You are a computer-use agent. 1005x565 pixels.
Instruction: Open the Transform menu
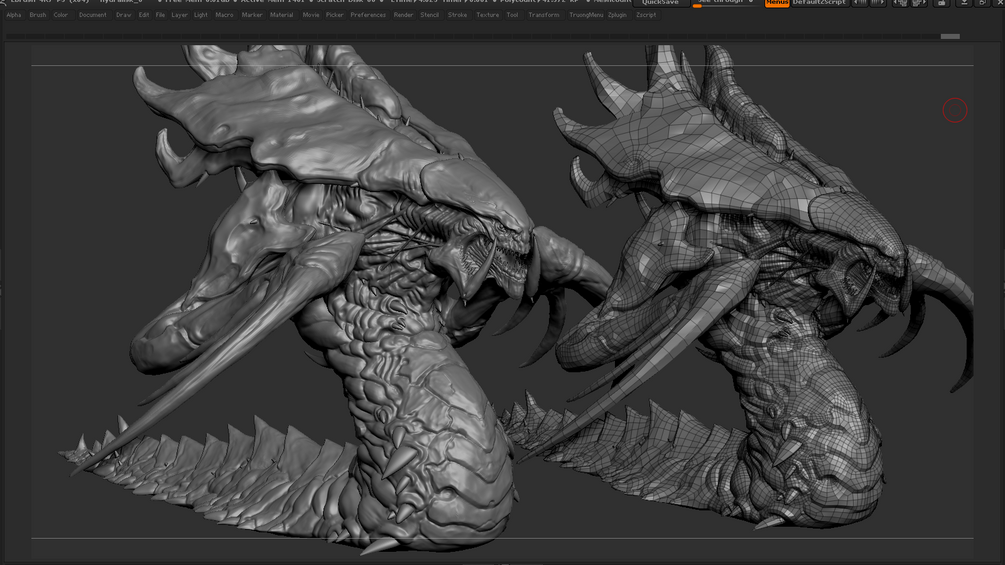(544, 15)
